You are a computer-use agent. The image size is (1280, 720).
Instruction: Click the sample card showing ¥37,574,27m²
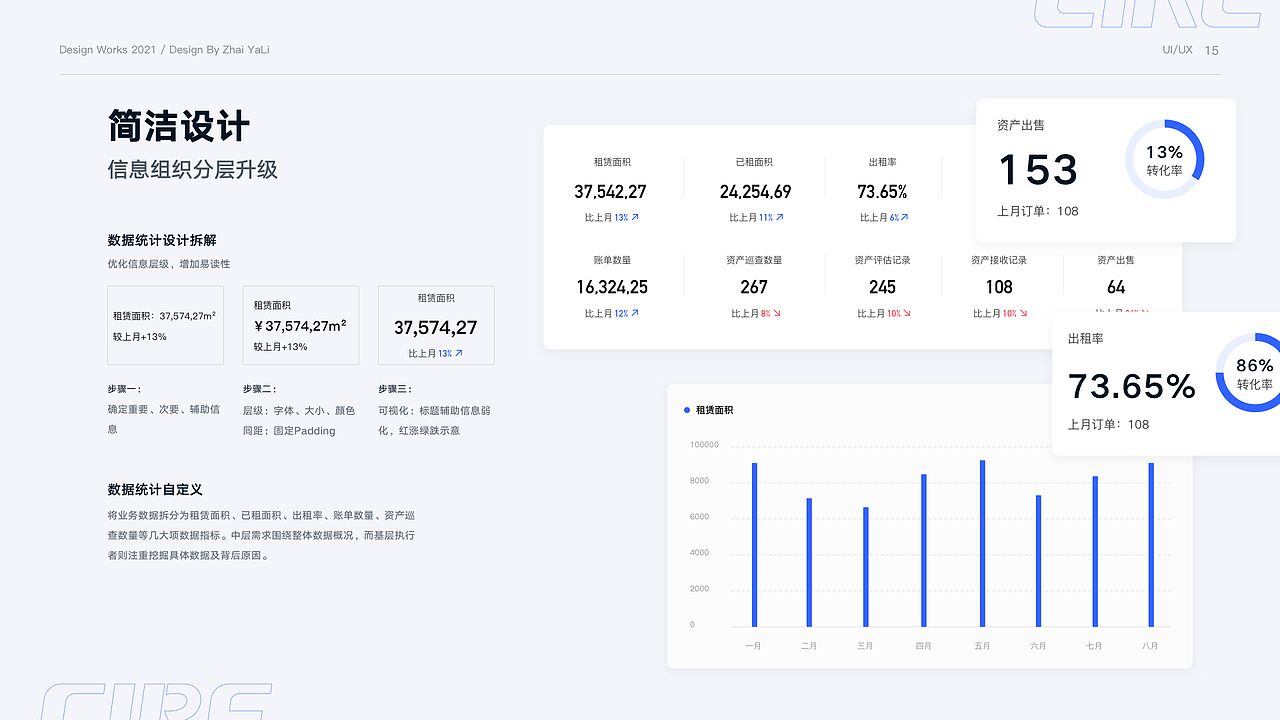click(x=301, y=325)
